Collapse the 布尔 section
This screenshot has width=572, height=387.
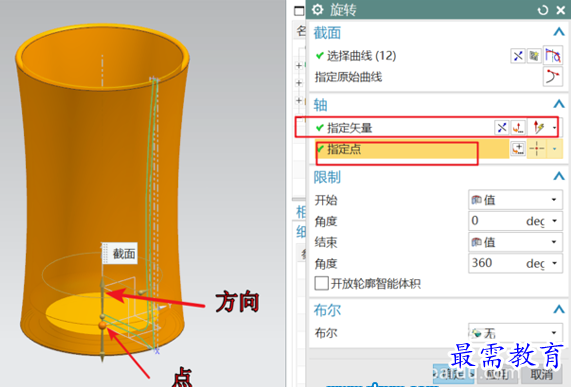pos(559,310)
